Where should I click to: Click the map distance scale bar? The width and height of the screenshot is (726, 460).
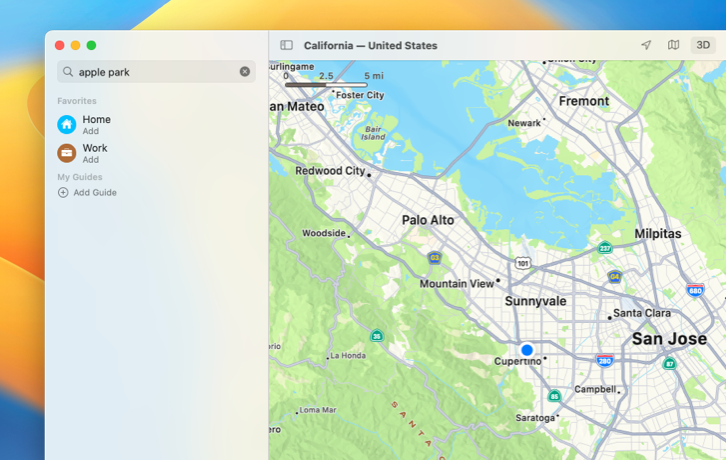[326, 85]
